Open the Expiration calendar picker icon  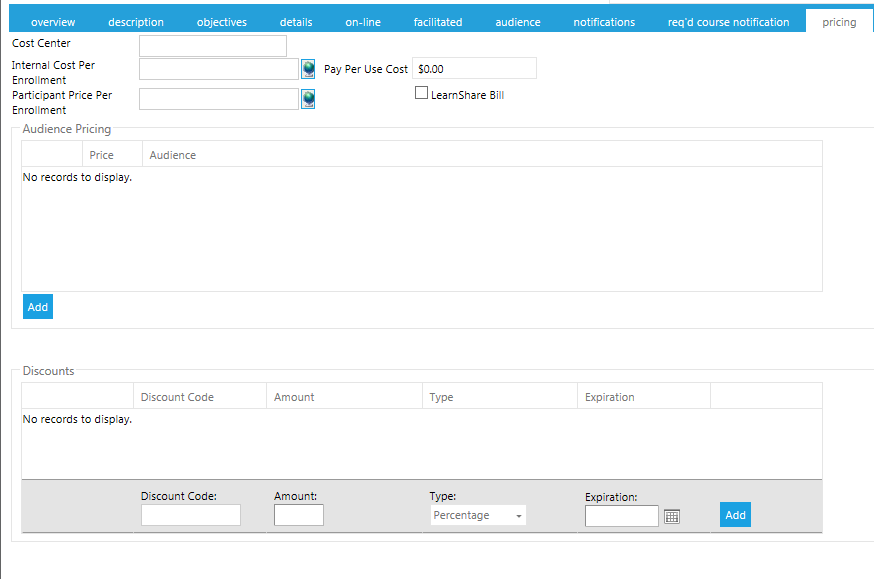(x=672, y=516)
